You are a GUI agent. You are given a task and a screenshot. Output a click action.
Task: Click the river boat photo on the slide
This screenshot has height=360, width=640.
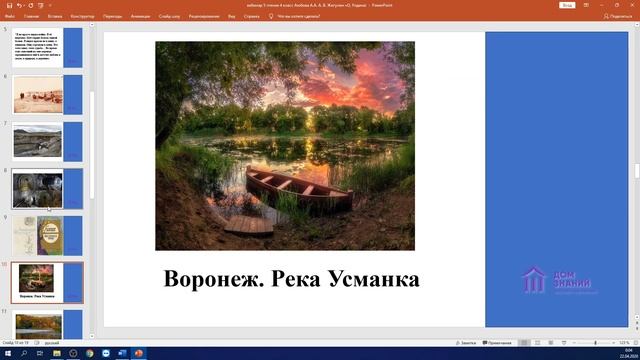pyautogui.click(x=285, y=146)
